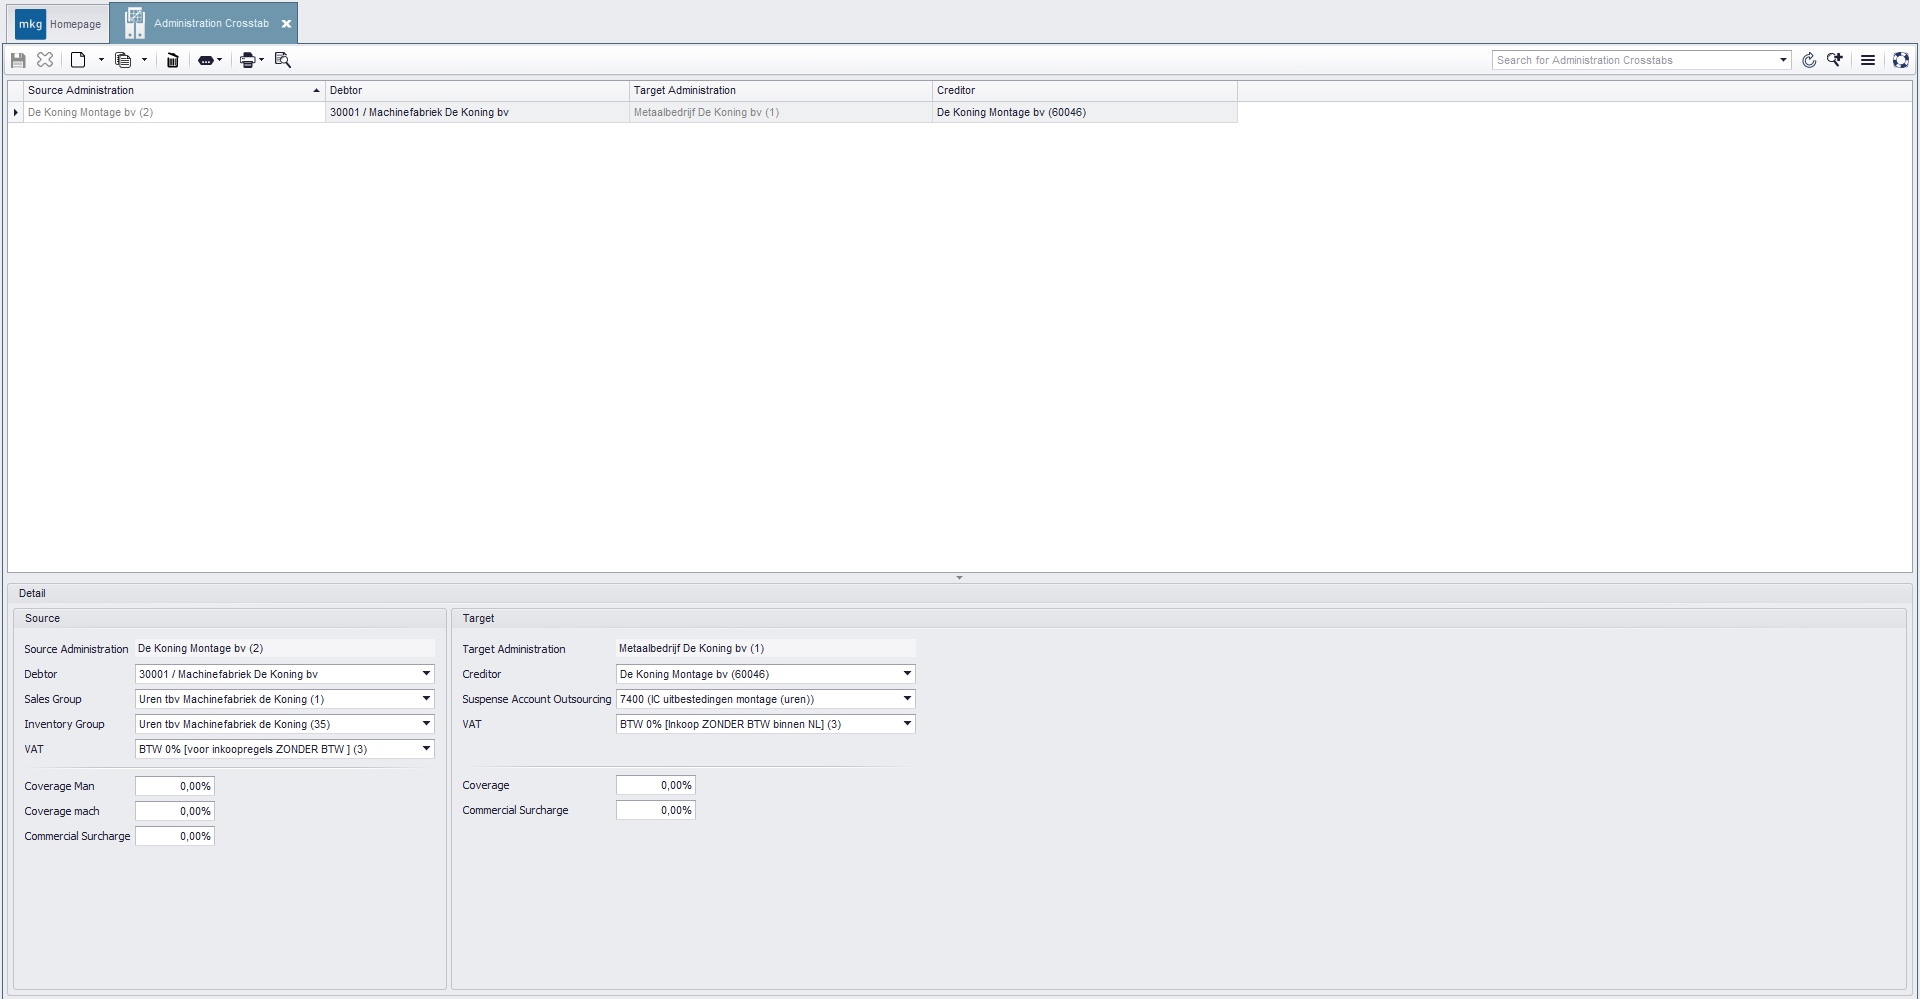Click the Source Administration read-only field

[x=285, y=648]
